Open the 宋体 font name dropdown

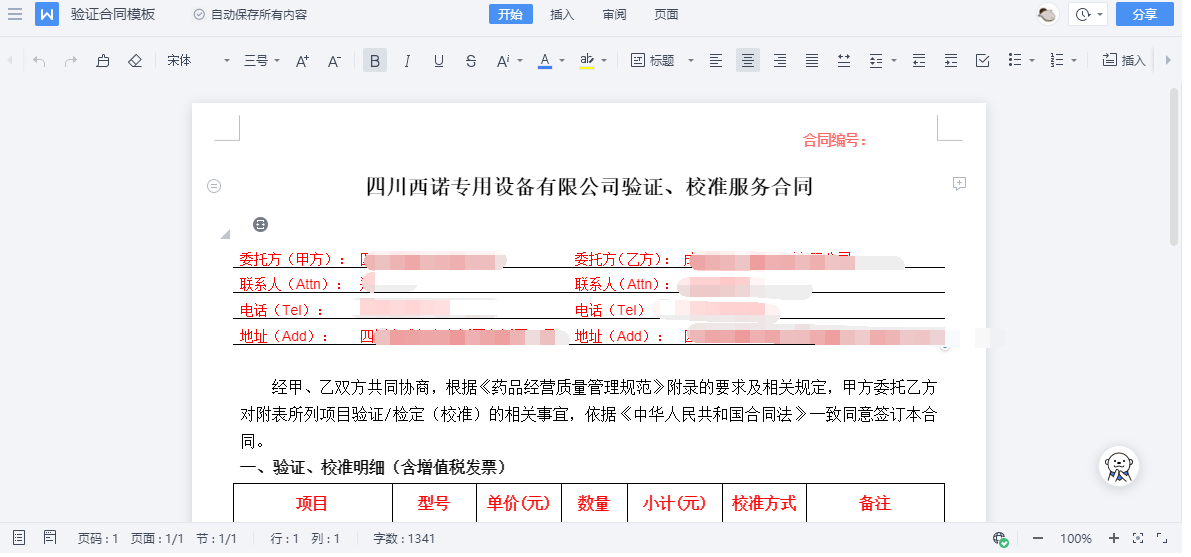tap(198, 61)
